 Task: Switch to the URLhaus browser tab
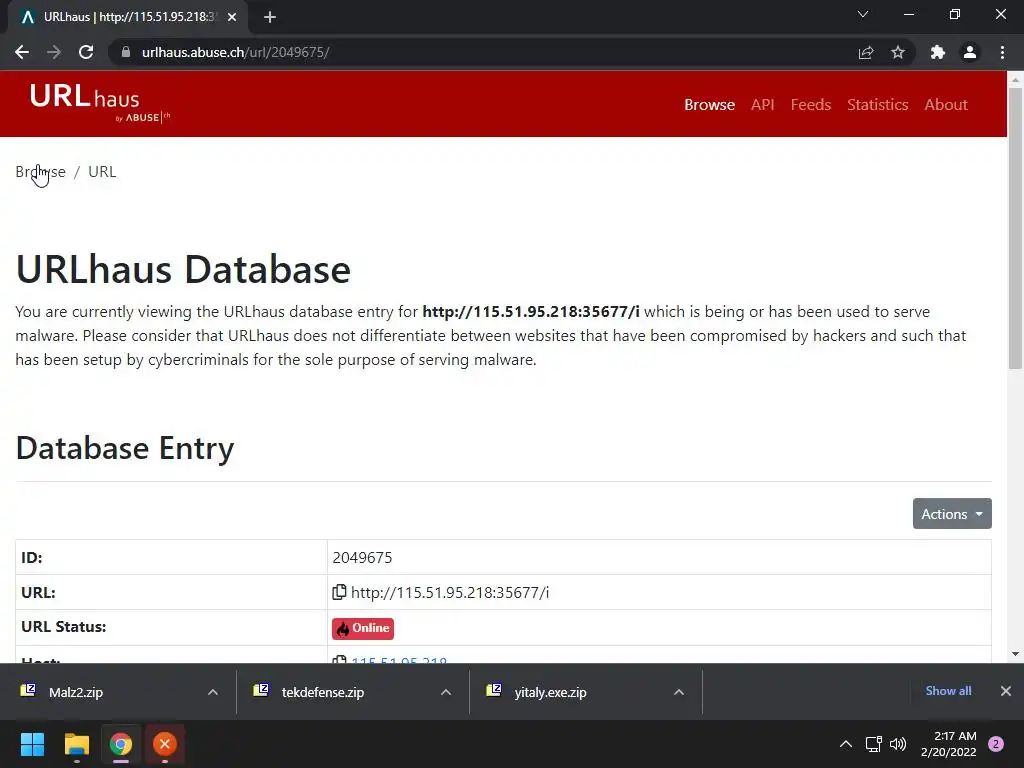tap(127, 18)
